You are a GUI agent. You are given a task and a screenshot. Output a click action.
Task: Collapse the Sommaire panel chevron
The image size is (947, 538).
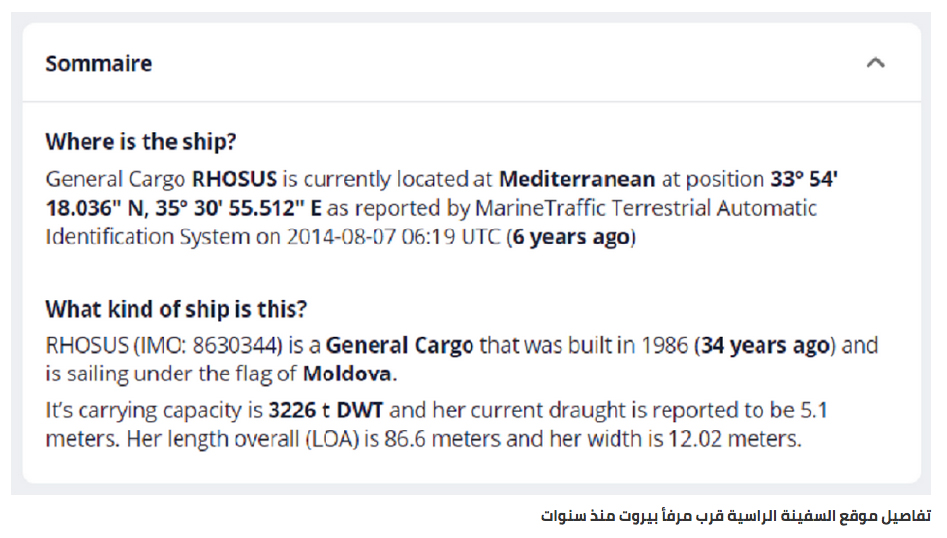[875, 63]
